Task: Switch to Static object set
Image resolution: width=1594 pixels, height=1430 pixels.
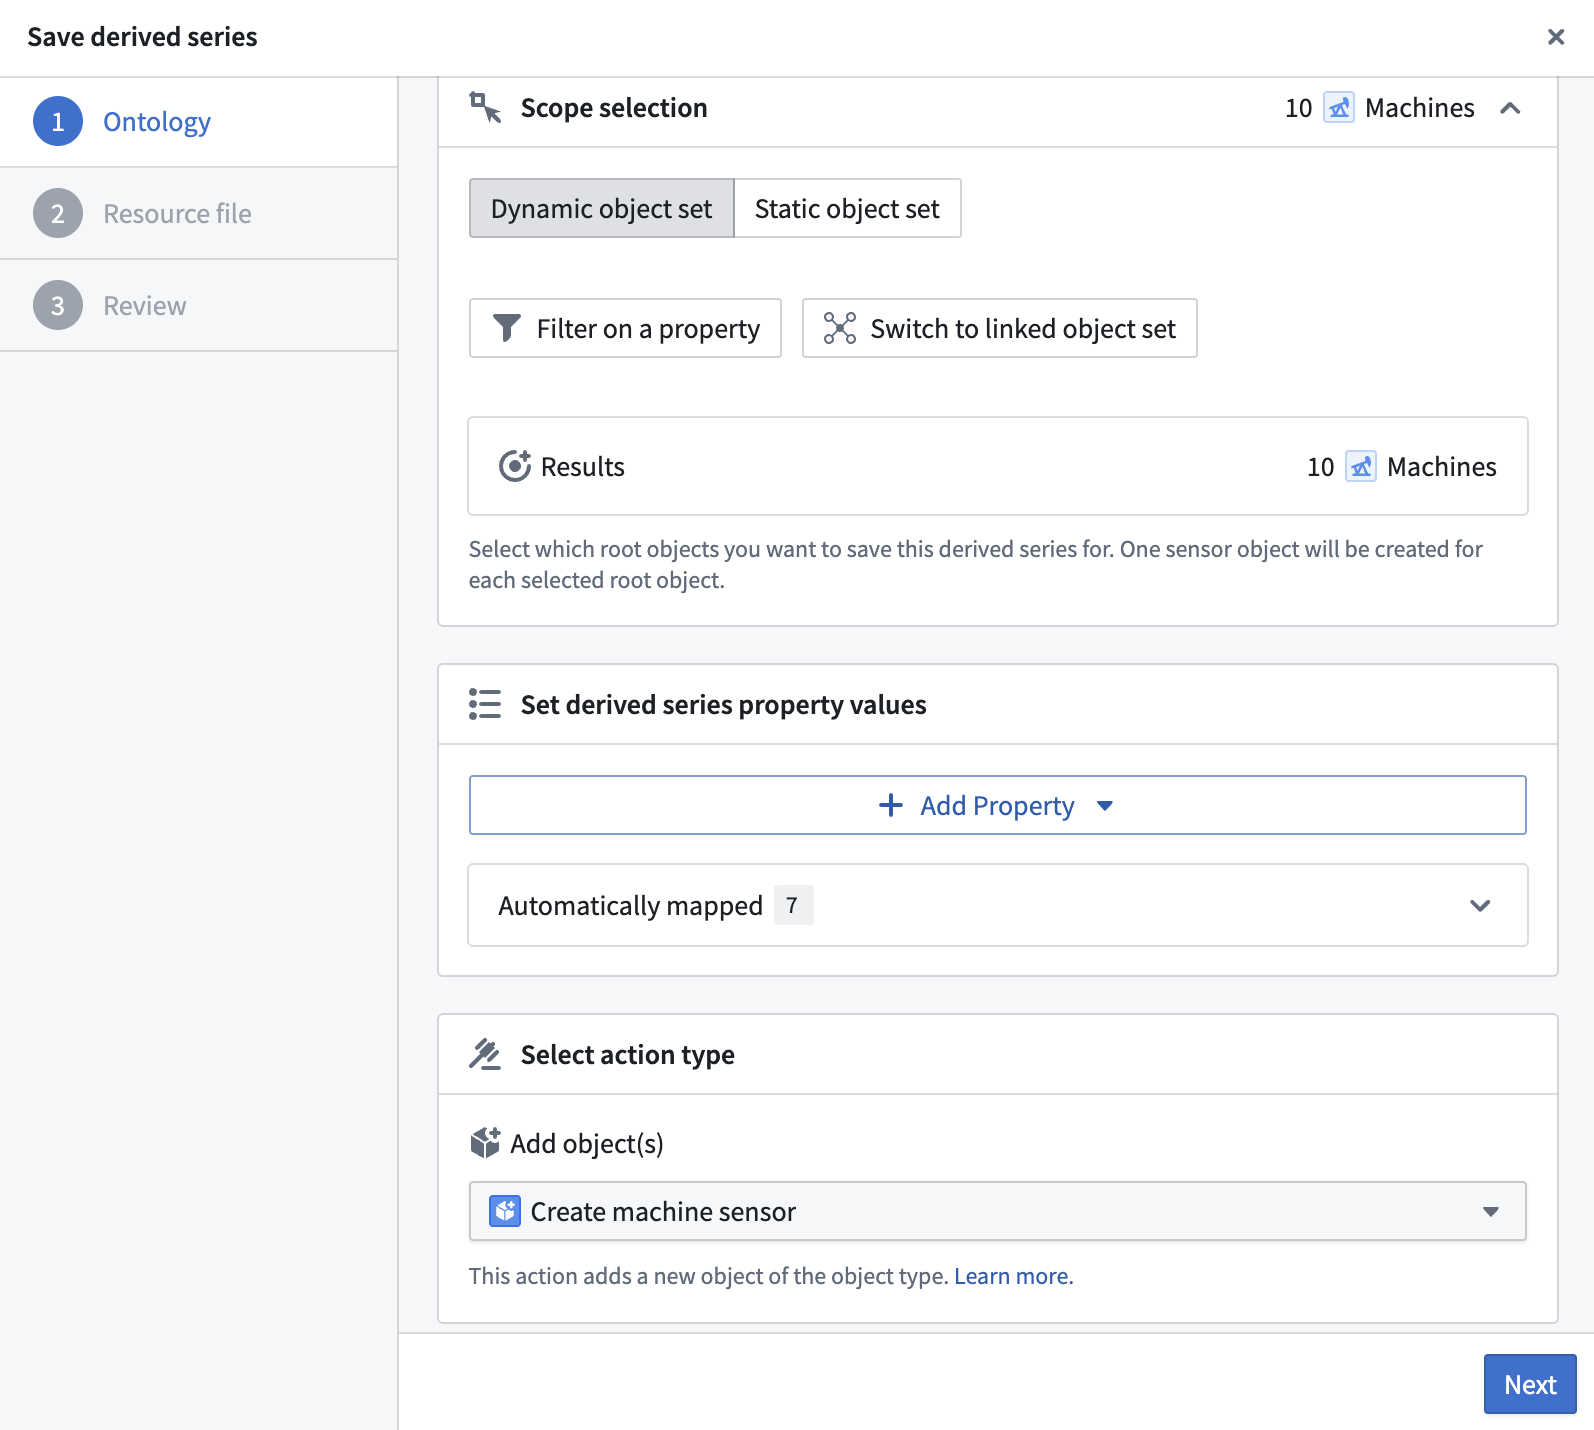Action: click(847, 208)
